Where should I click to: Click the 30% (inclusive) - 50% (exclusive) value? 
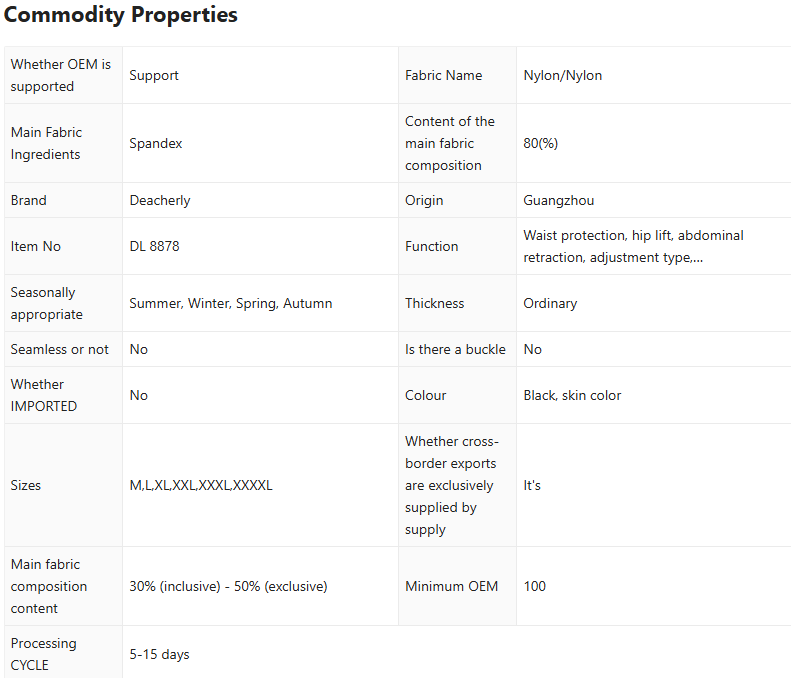click(x=228, y=586)
